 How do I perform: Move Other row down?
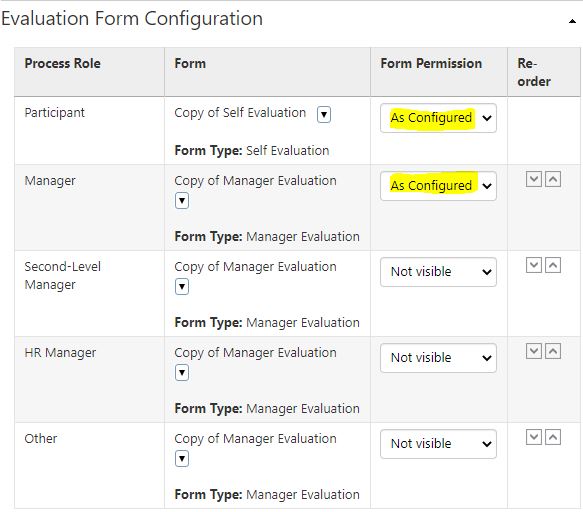[534, 437]
